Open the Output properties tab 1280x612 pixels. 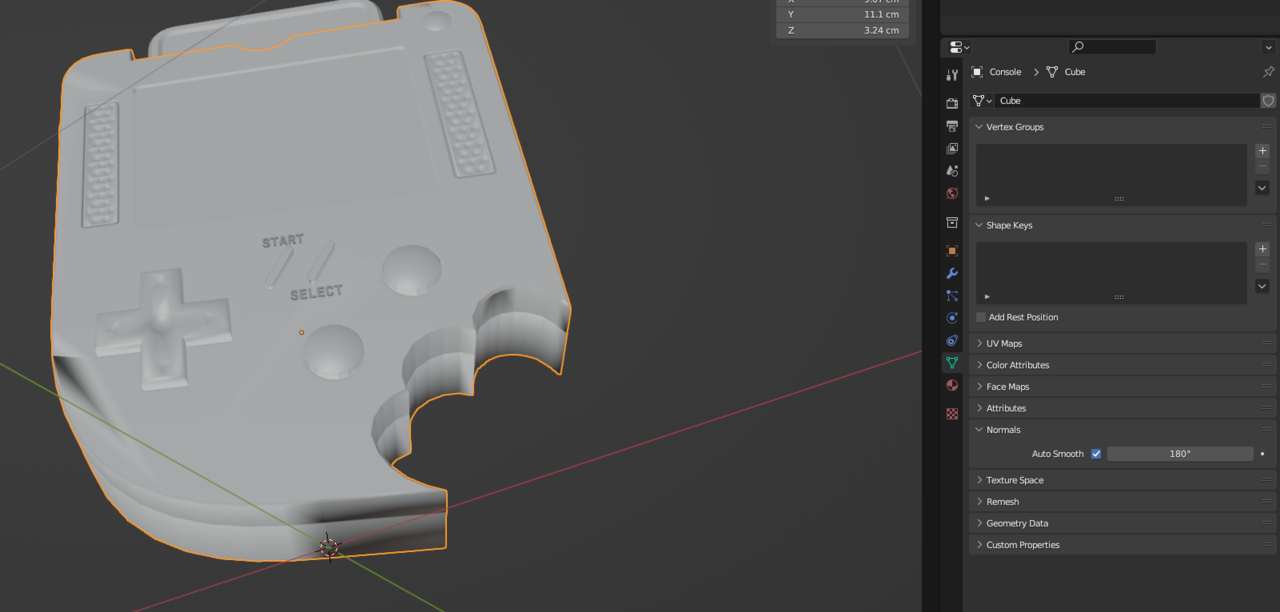tap(952, 126)
